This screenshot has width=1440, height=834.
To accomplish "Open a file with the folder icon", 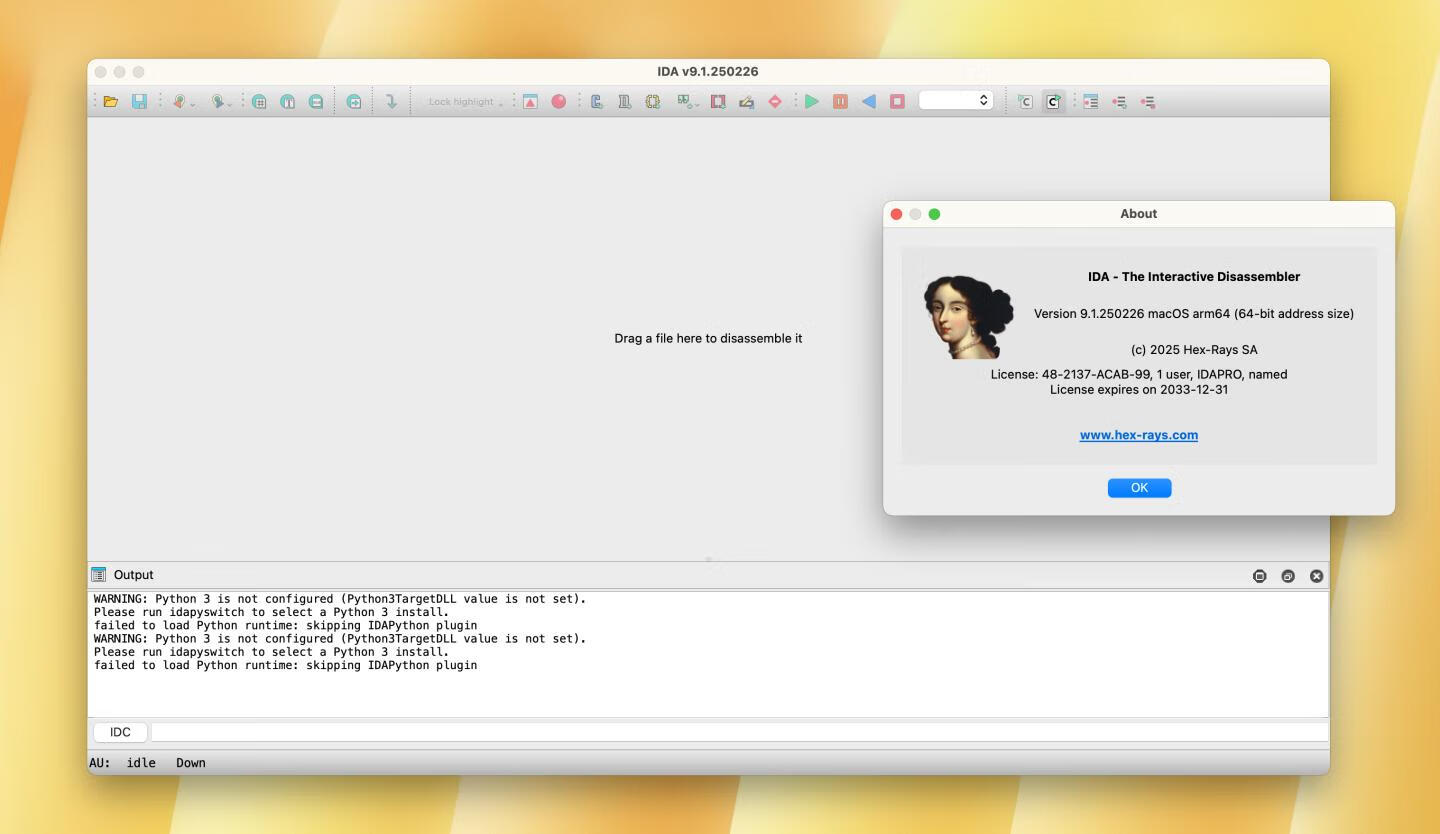I will (x=111, y=101).
